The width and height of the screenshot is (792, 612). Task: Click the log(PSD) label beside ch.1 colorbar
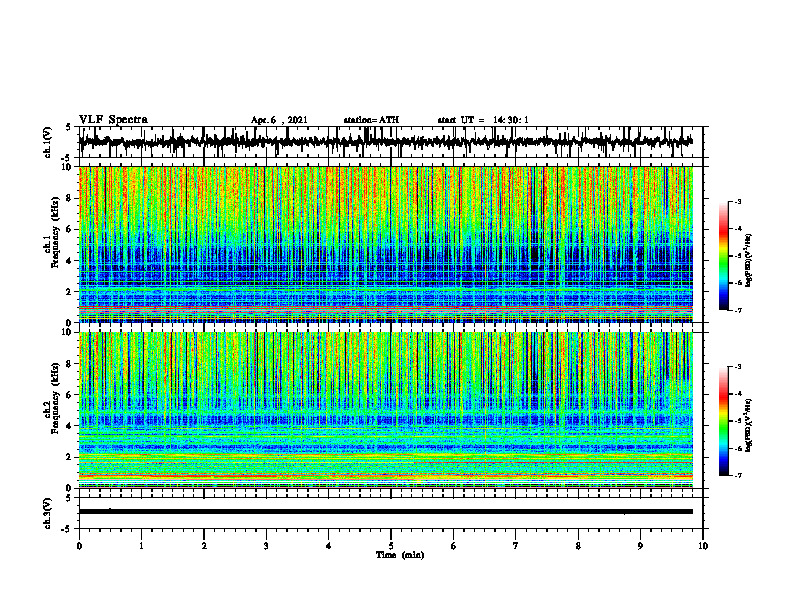point(749,260)
